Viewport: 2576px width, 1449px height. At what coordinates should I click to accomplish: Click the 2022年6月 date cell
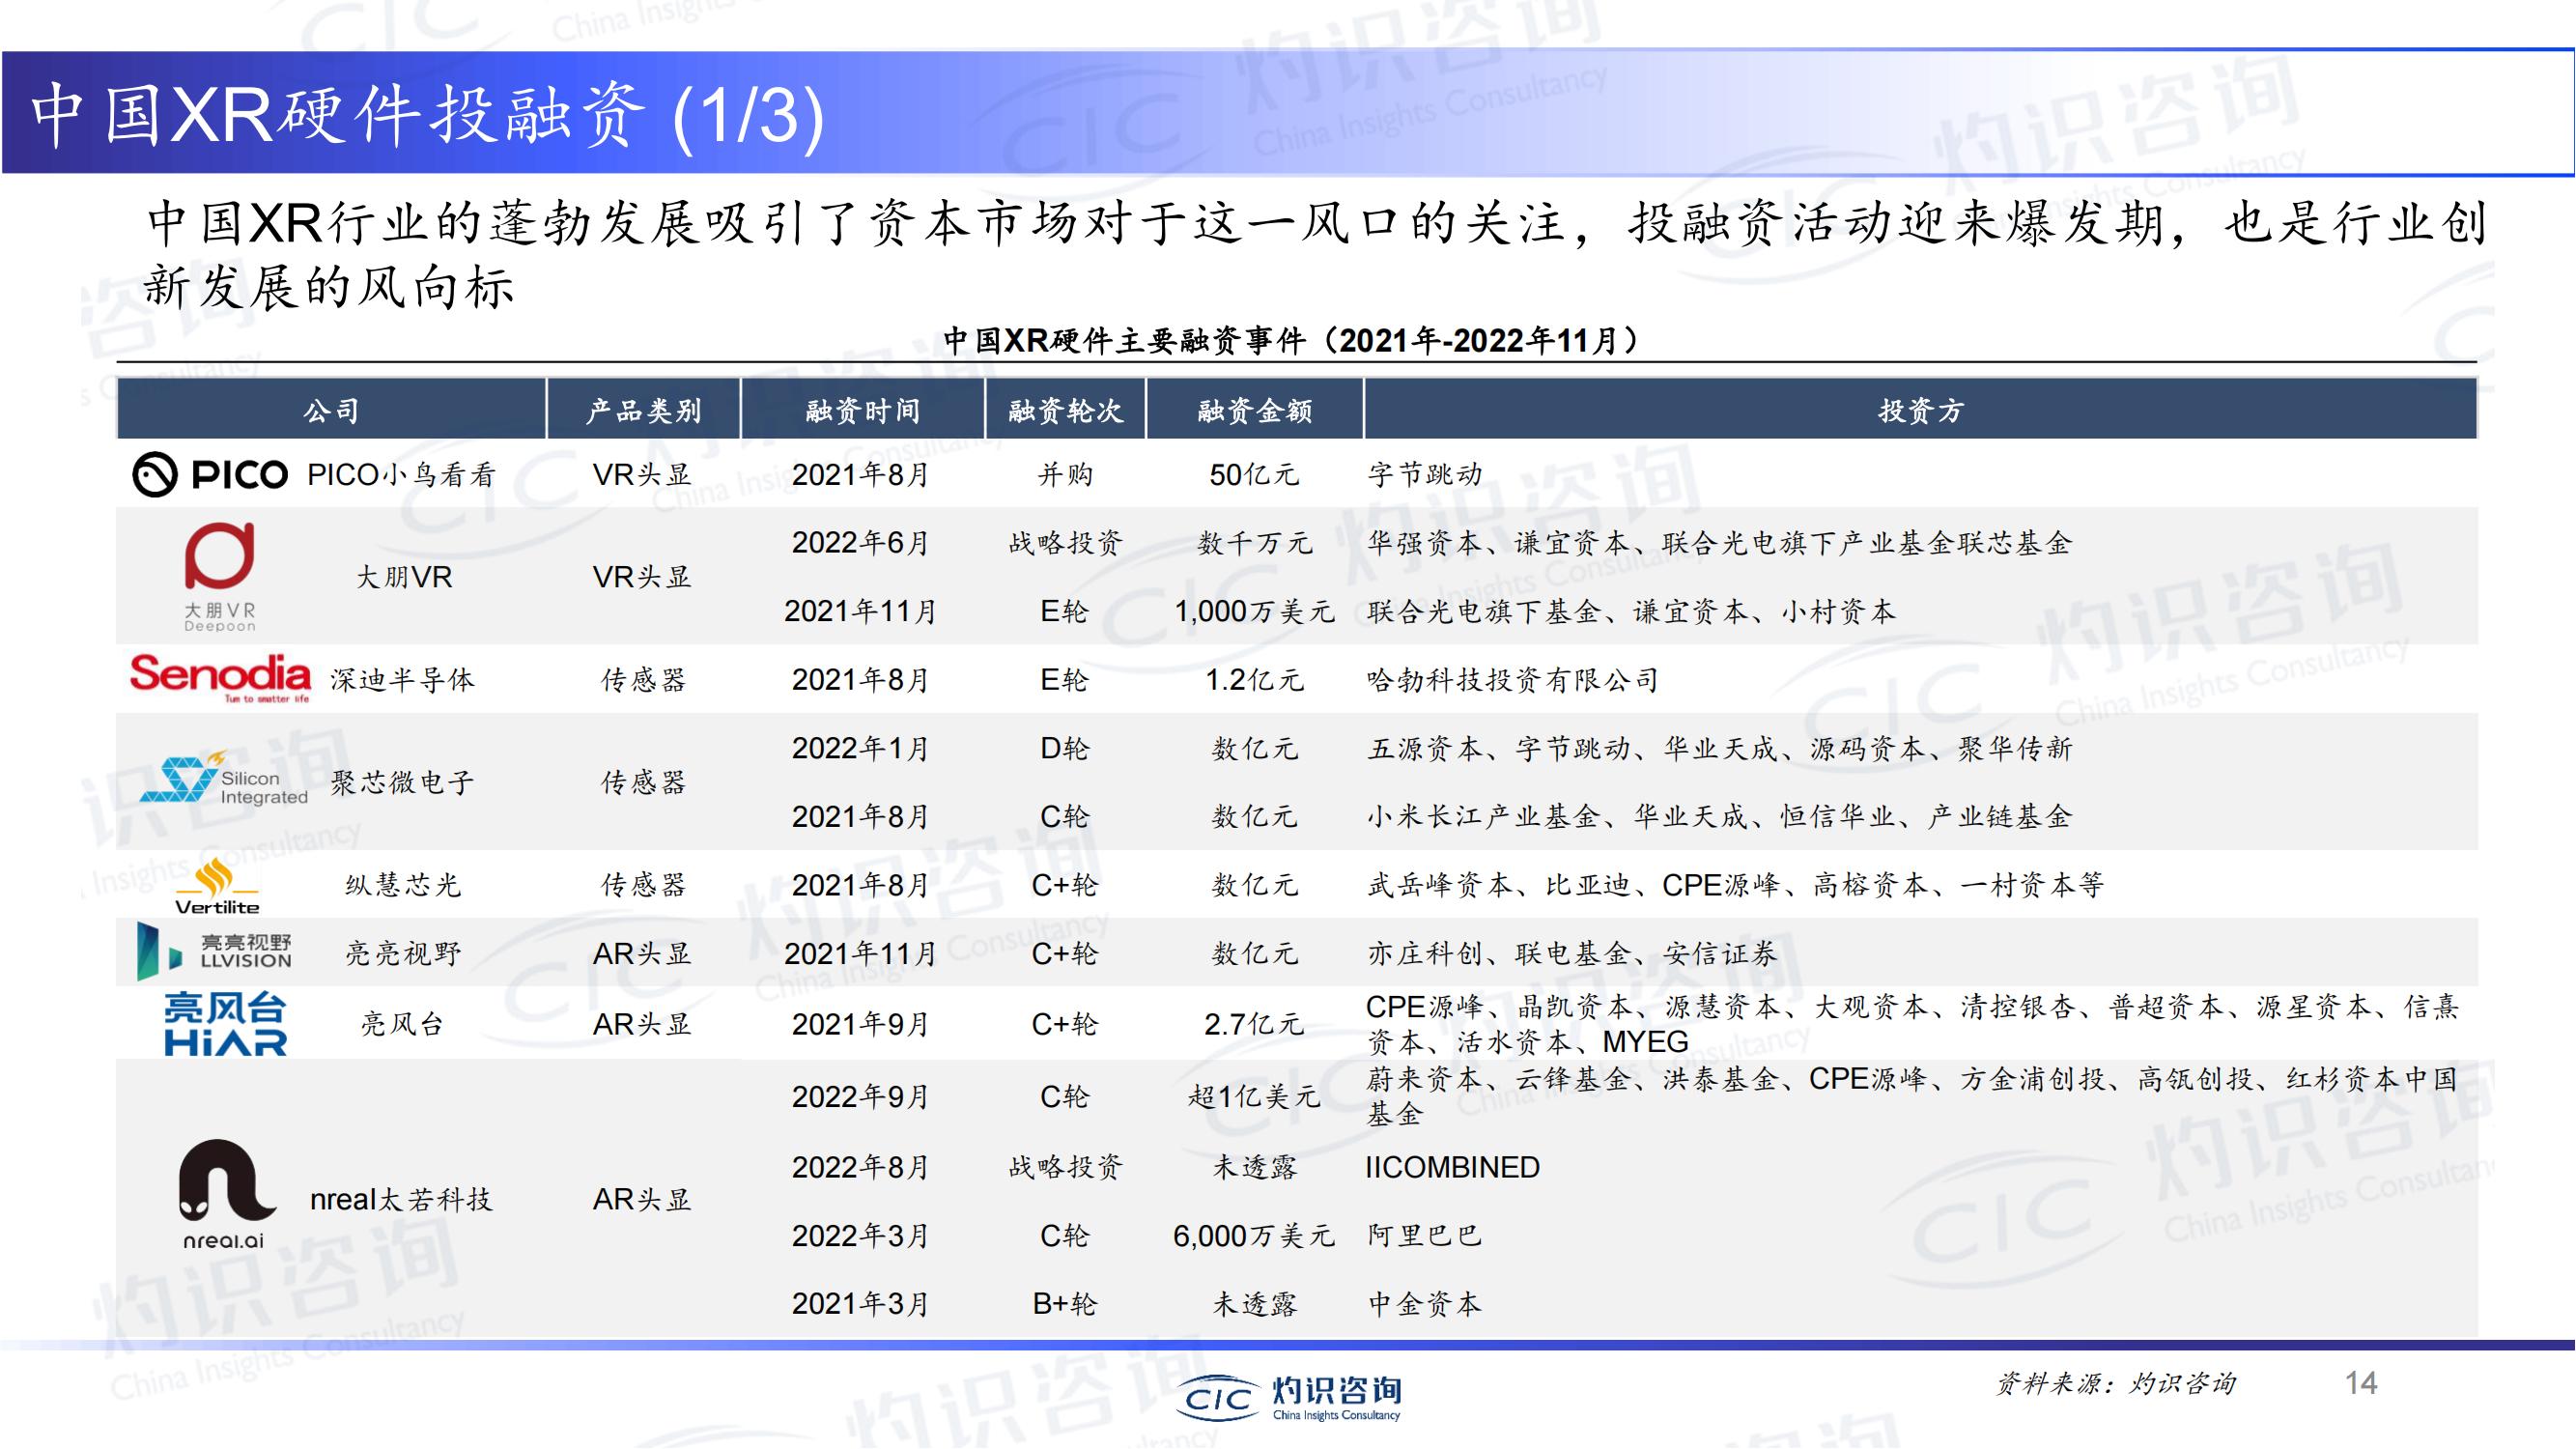tap(861, 543)
